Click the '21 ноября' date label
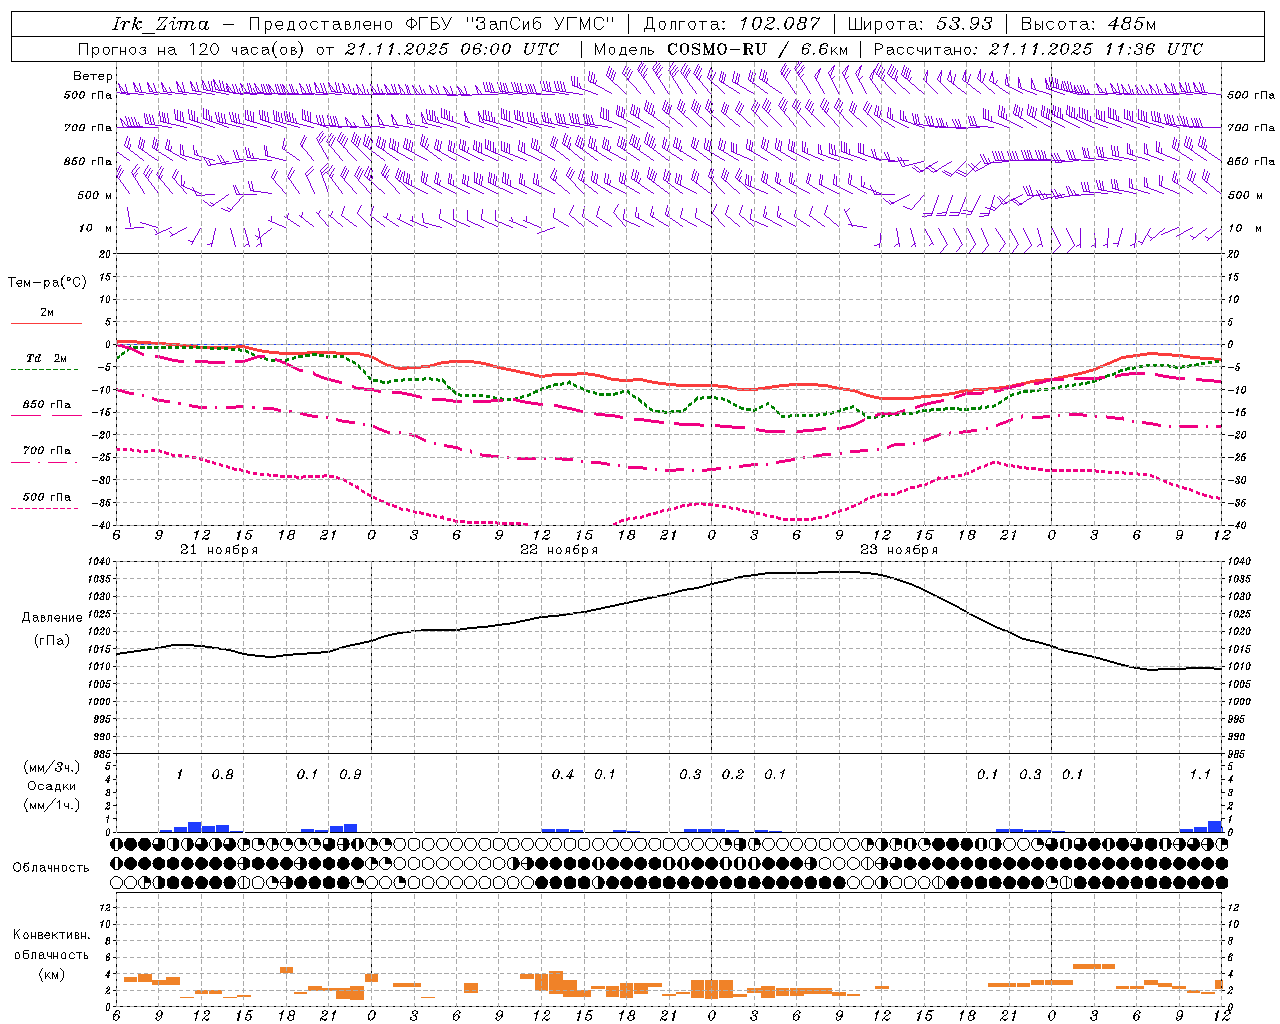 pos(219,550)
